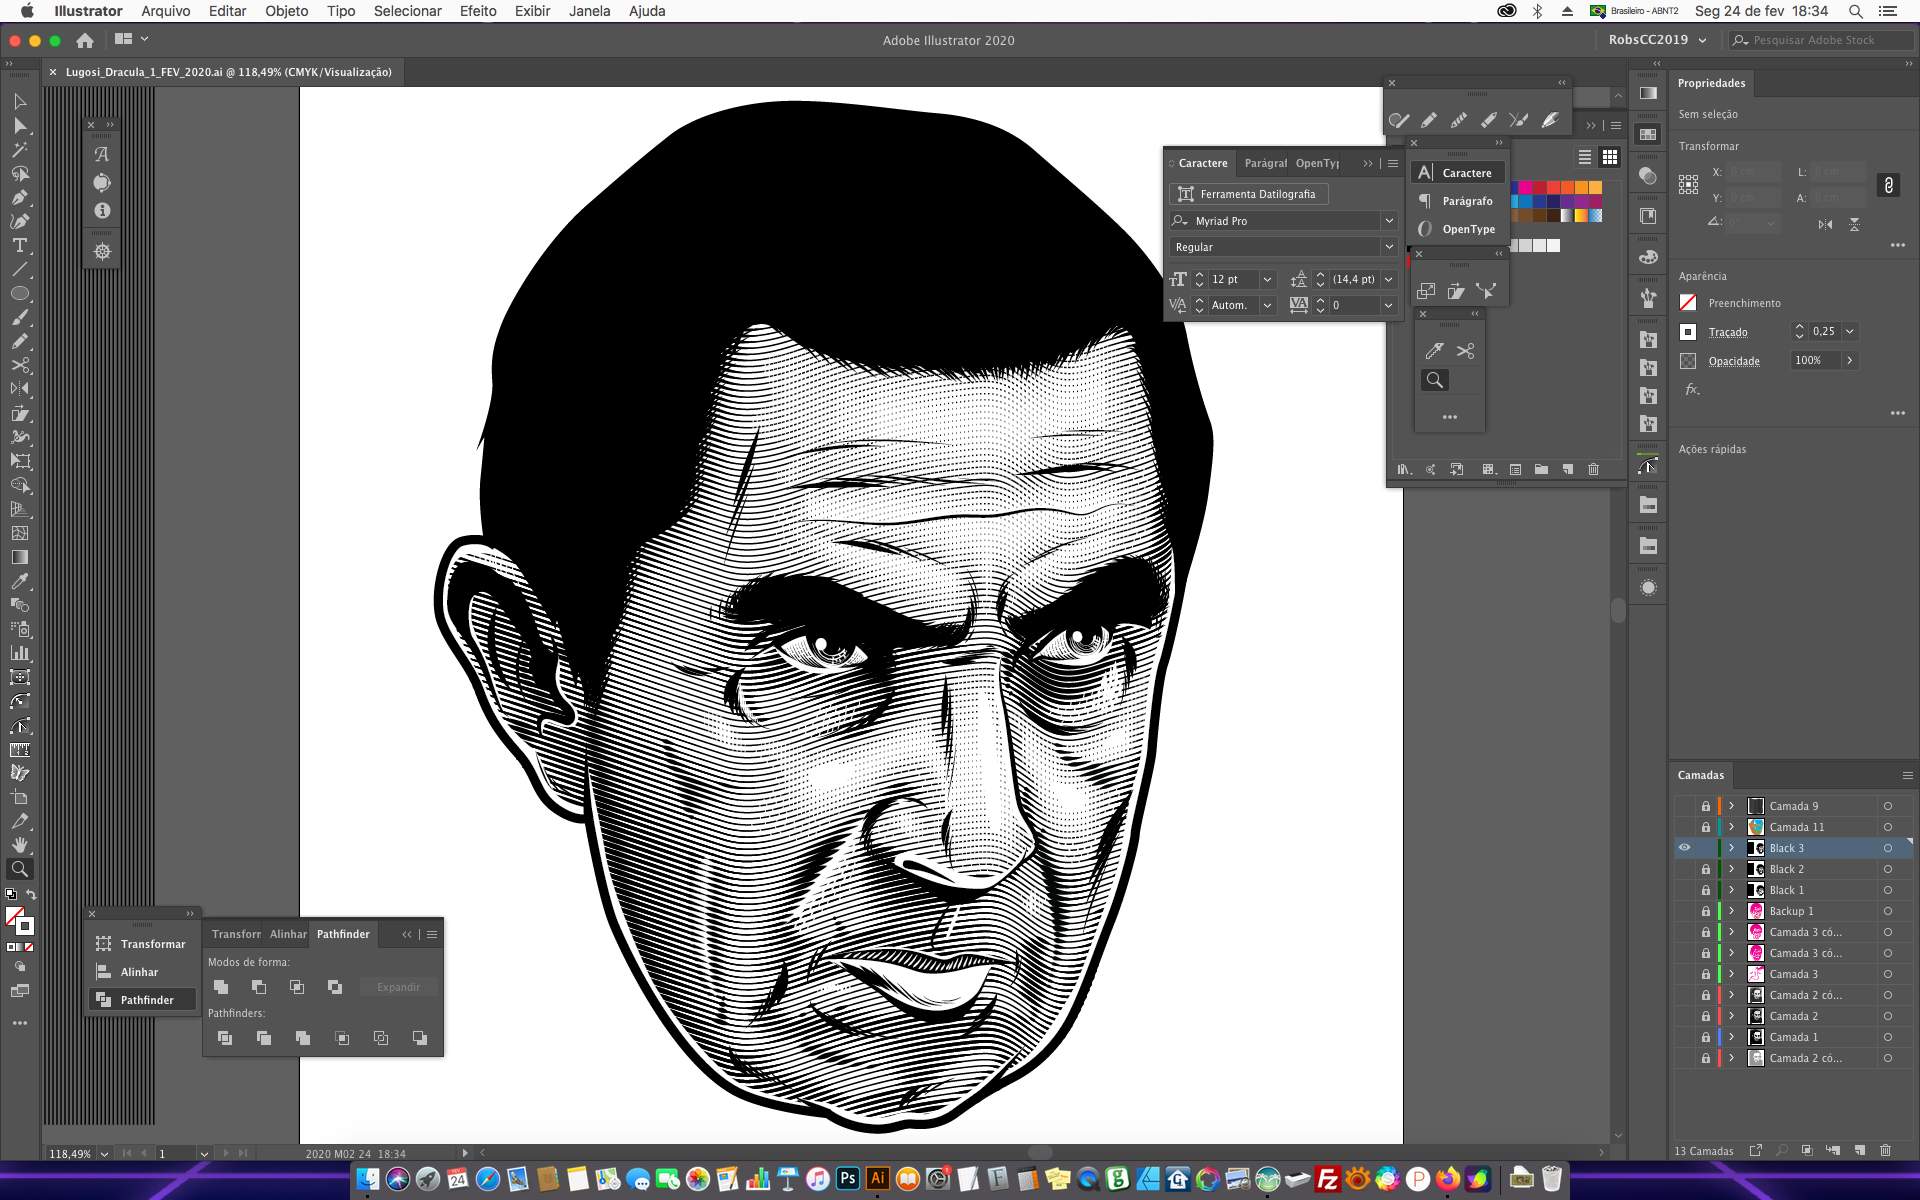
Task: Expand the Backup 1 layer
Action: (1732, 911)
